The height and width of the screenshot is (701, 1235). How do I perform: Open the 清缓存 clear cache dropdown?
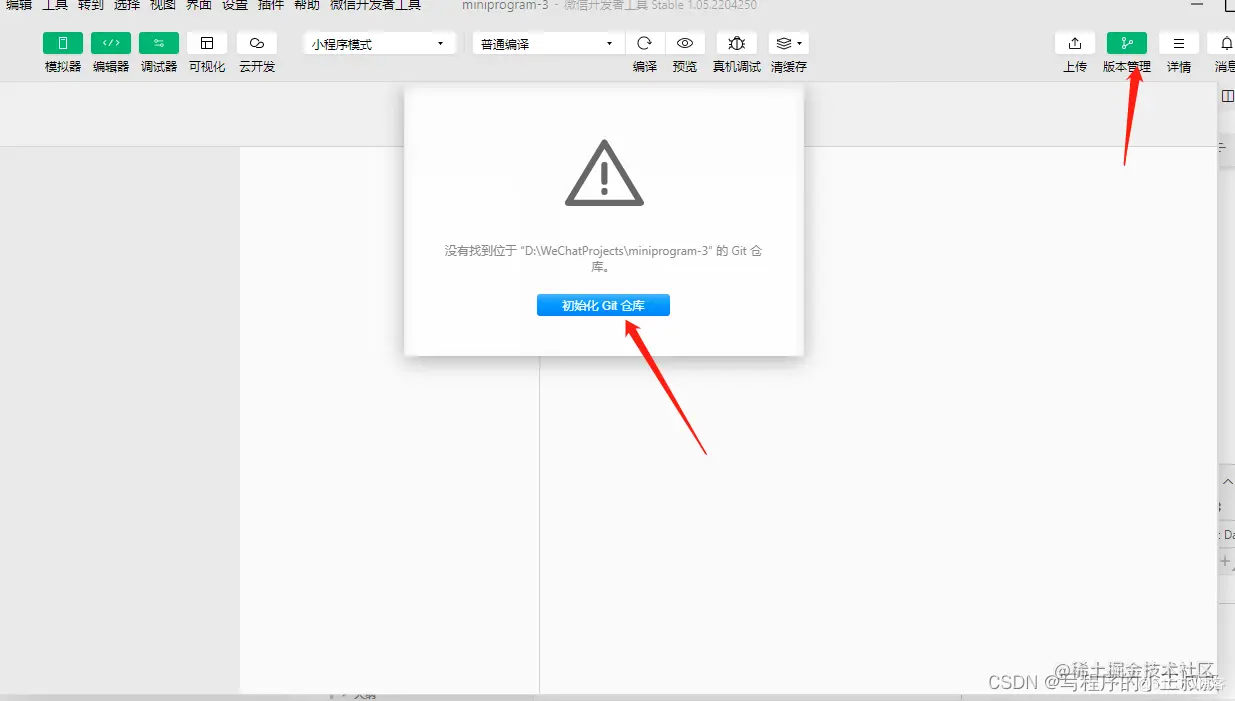789,43
